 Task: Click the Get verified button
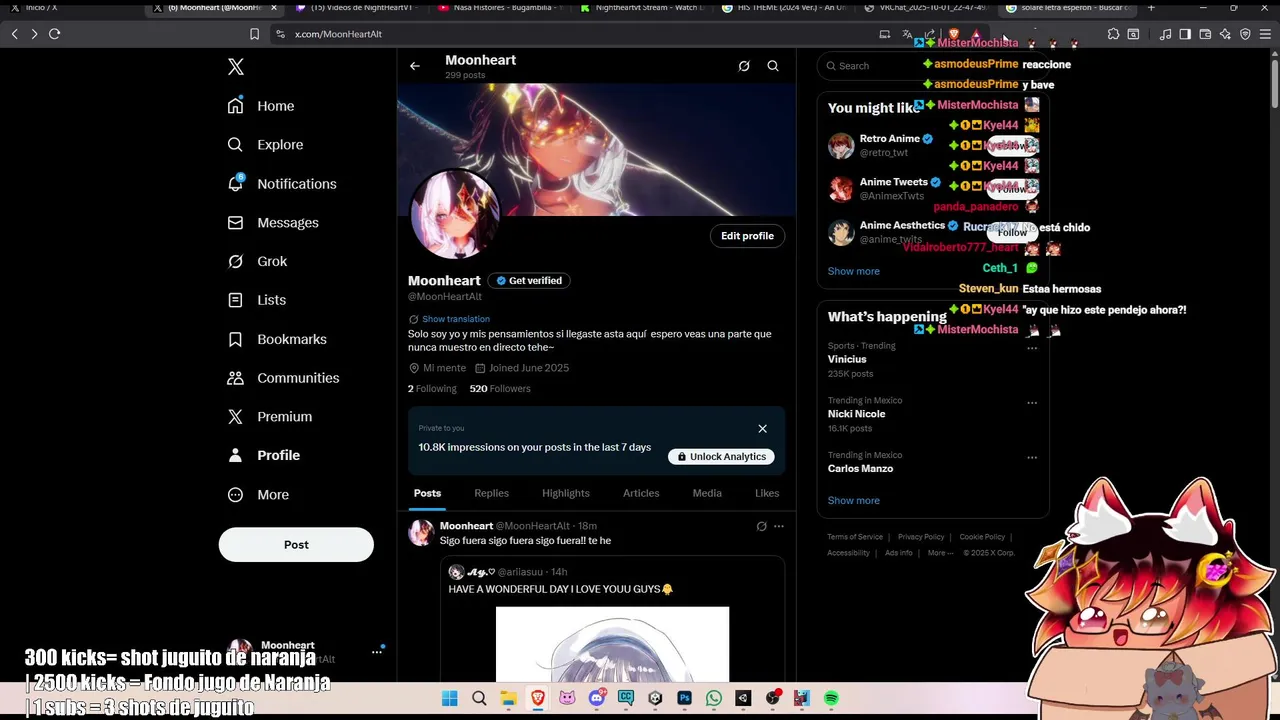point(528,281)
